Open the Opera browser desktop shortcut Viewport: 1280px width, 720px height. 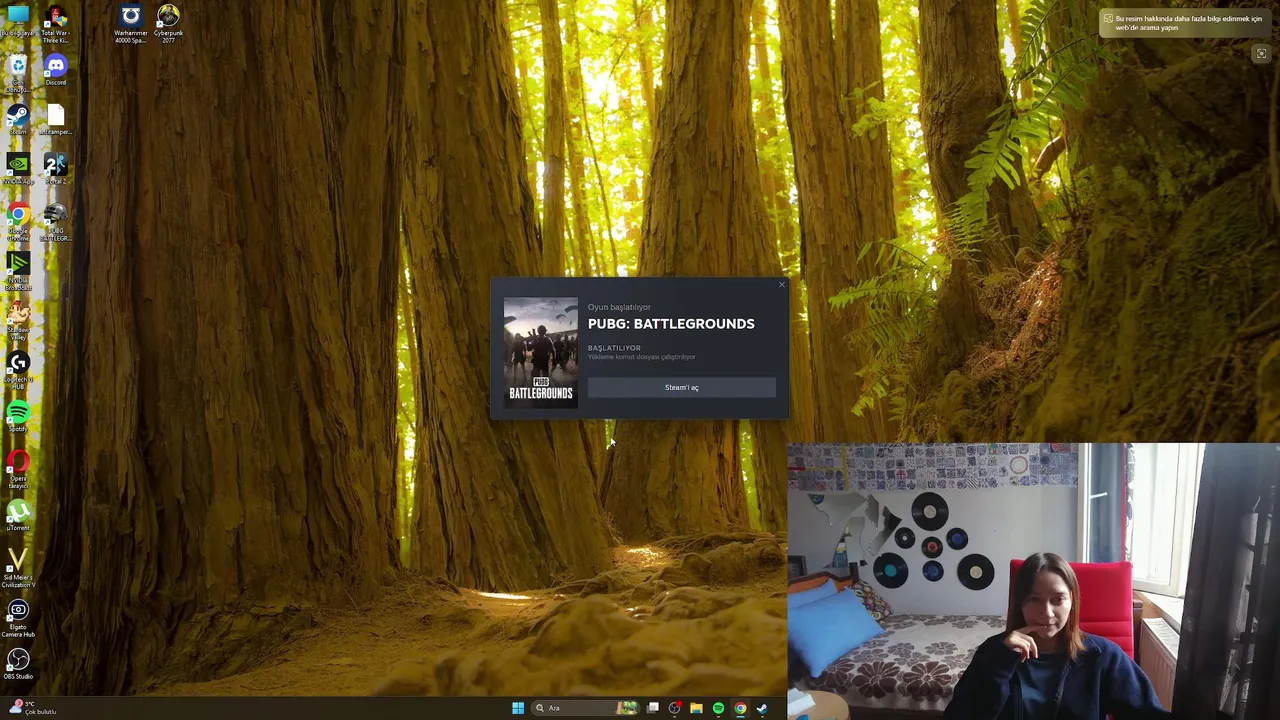[x=18, y=469]
